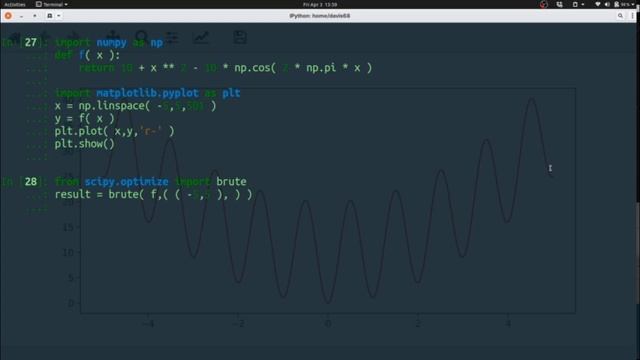640x360 pixels.
Task: Open the terminal kebab menu
Action: [632, 16]
